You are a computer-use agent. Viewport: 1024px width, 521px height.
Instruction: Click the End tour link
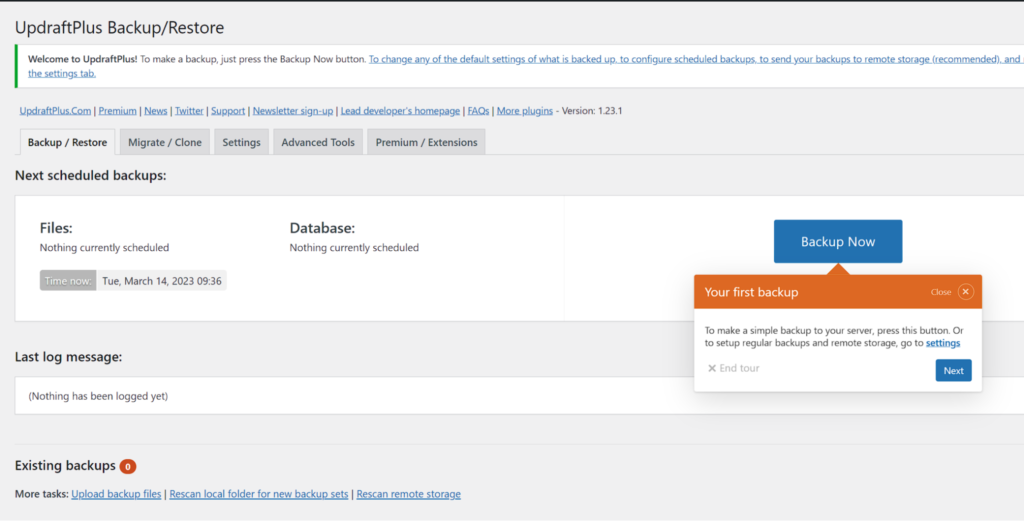click(733, 368)
